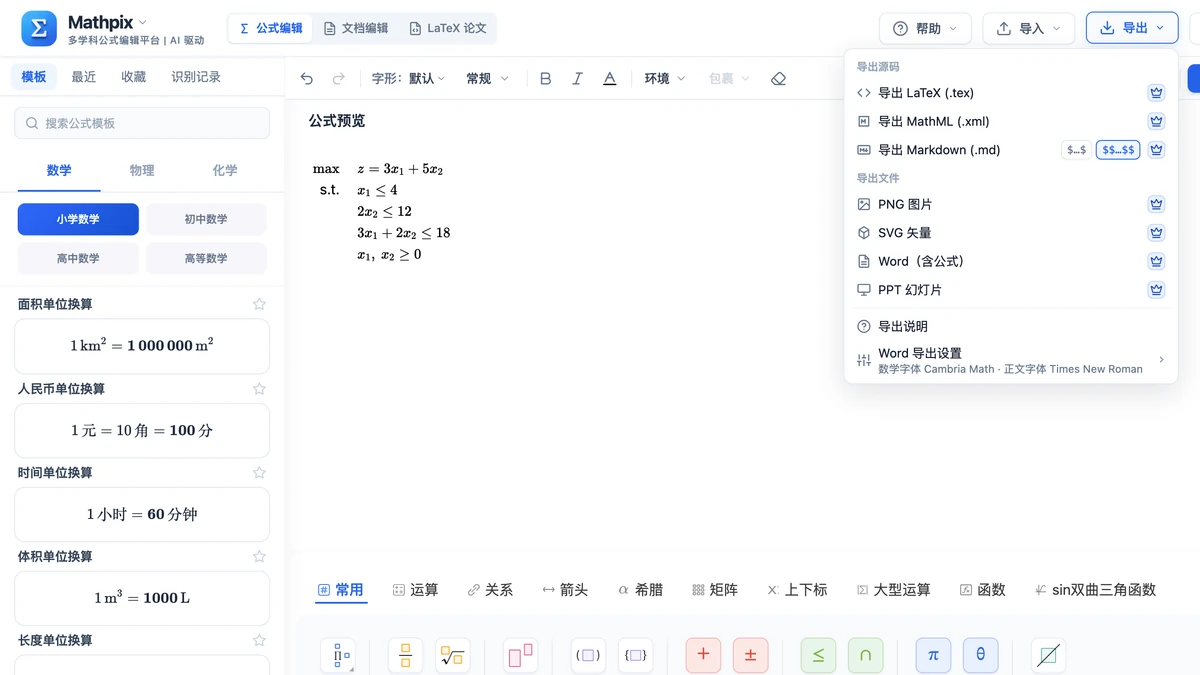Insert the parentheses bracket template
1200x675 pixels.
pyautogui.click(x=588, y=656)
